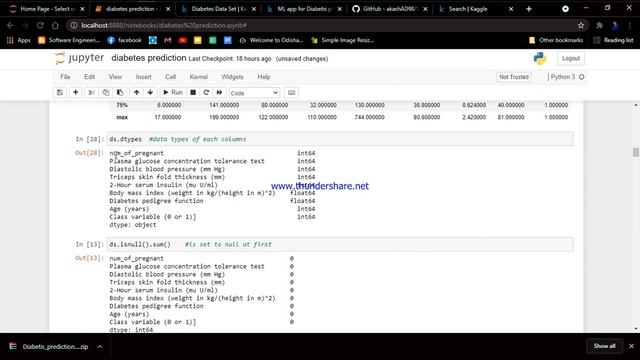Image resolution: width=640 pixels, height=360 pixels.
Task: Open a new browser tab with plus
Action: click(x=529, y=9)
